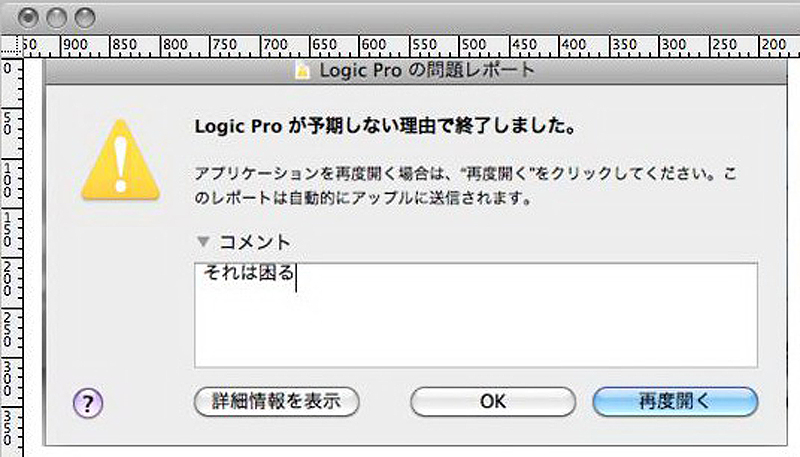The image size is (800, 457).
Task: Click the 300 mark on the vertical ruler
Action: click(x=8, y=378)
